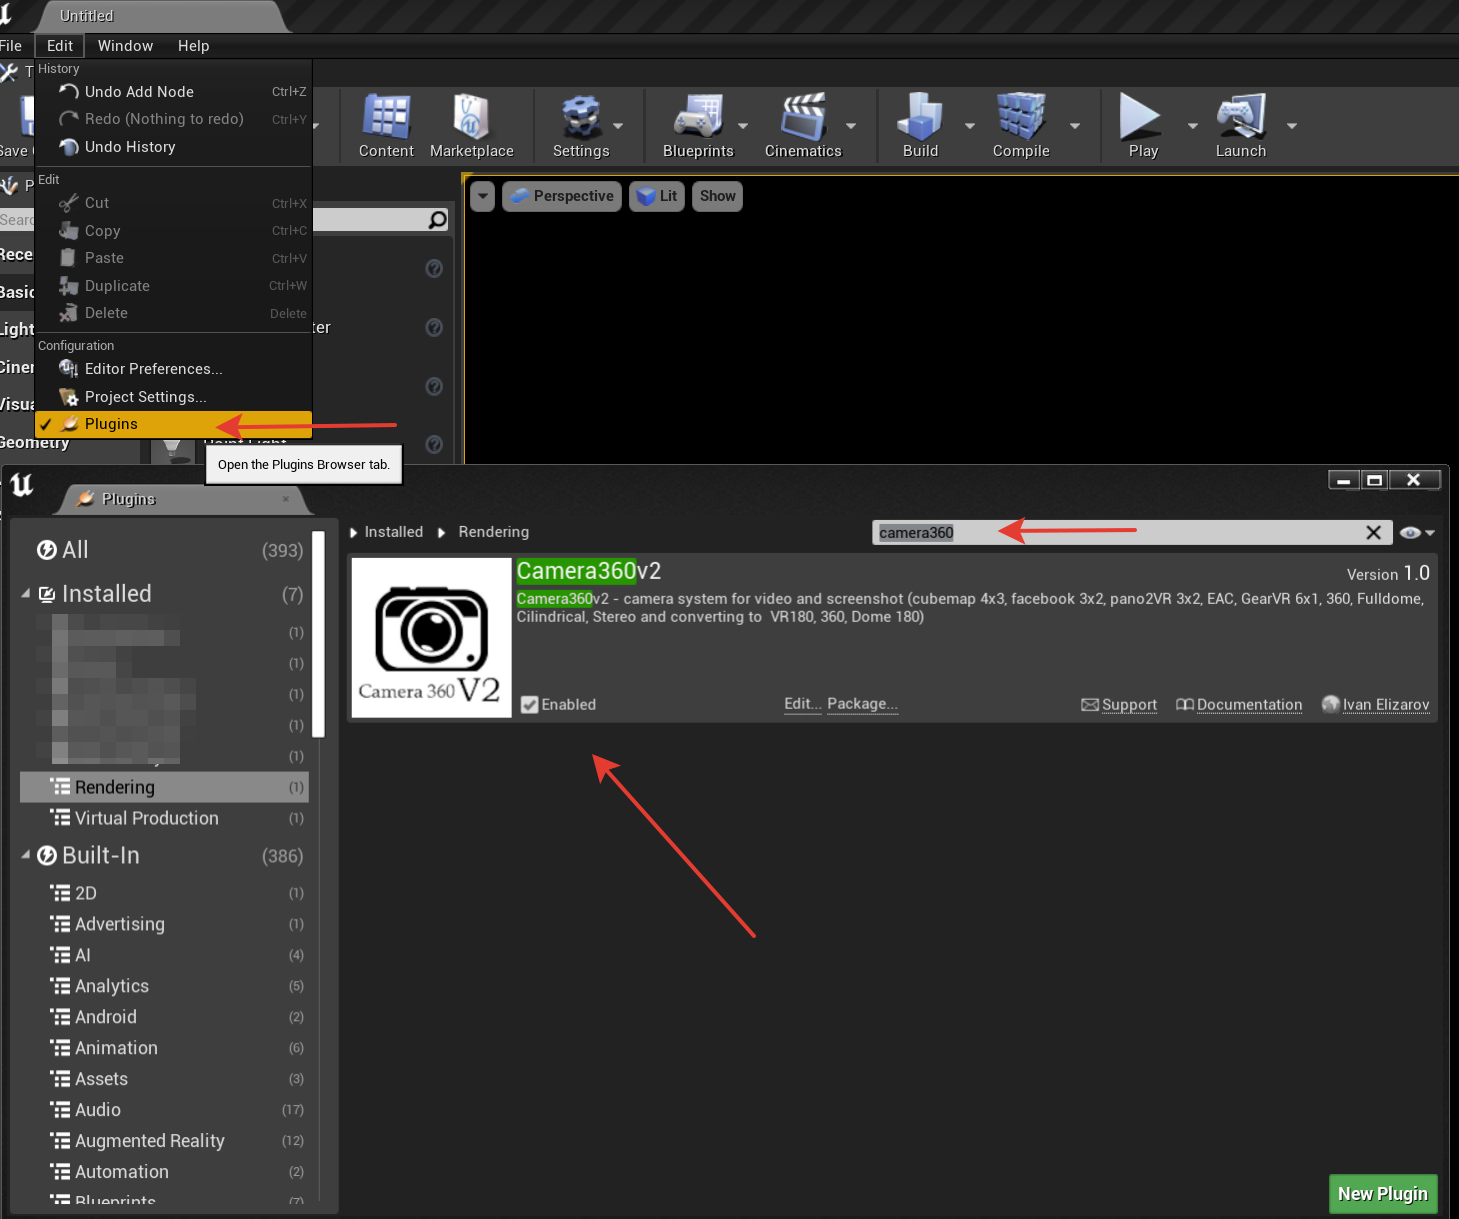The width and height of the screenshot is (1459, 1219).
Task: Open the Window menu
Action: click(125, 46)
